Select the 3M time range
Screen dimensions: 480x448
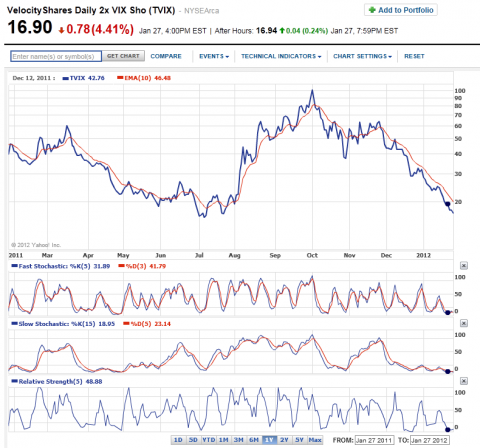(x=239, y=440)
